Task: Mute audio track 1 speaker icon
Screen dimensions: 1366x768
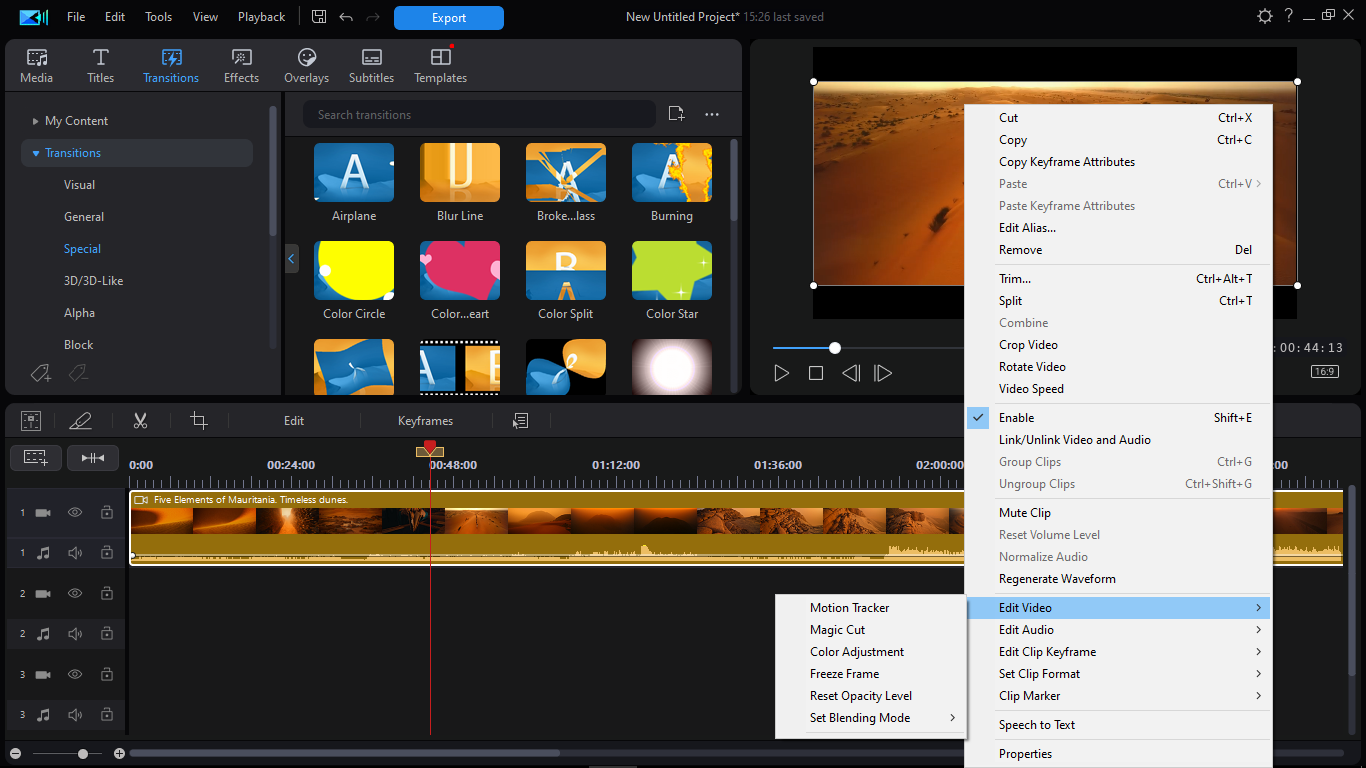Action: (x=75, y=552)
